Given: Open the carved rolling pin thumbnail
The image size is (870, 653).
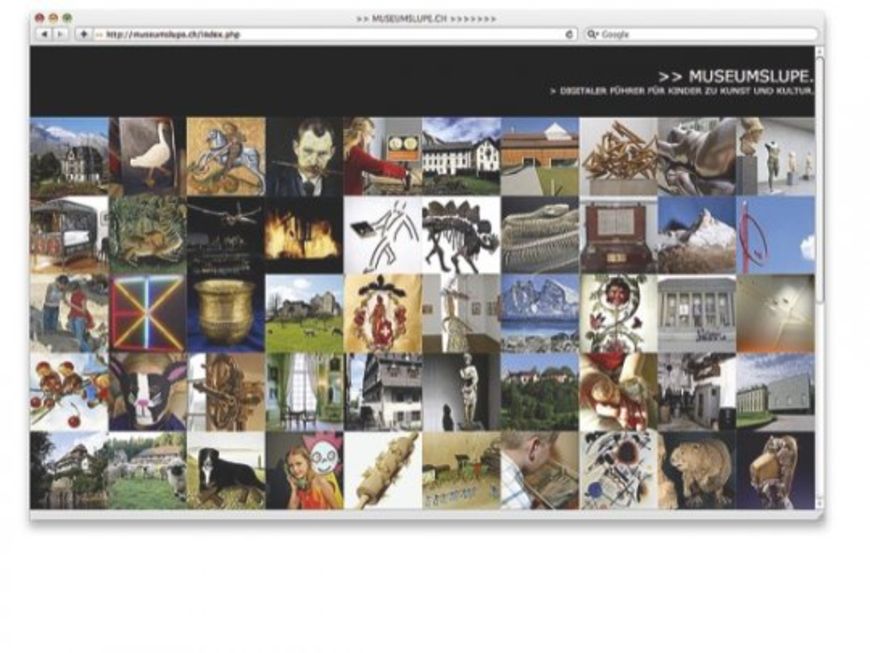Looking at the screenshot, I should (x=383, y=470).
